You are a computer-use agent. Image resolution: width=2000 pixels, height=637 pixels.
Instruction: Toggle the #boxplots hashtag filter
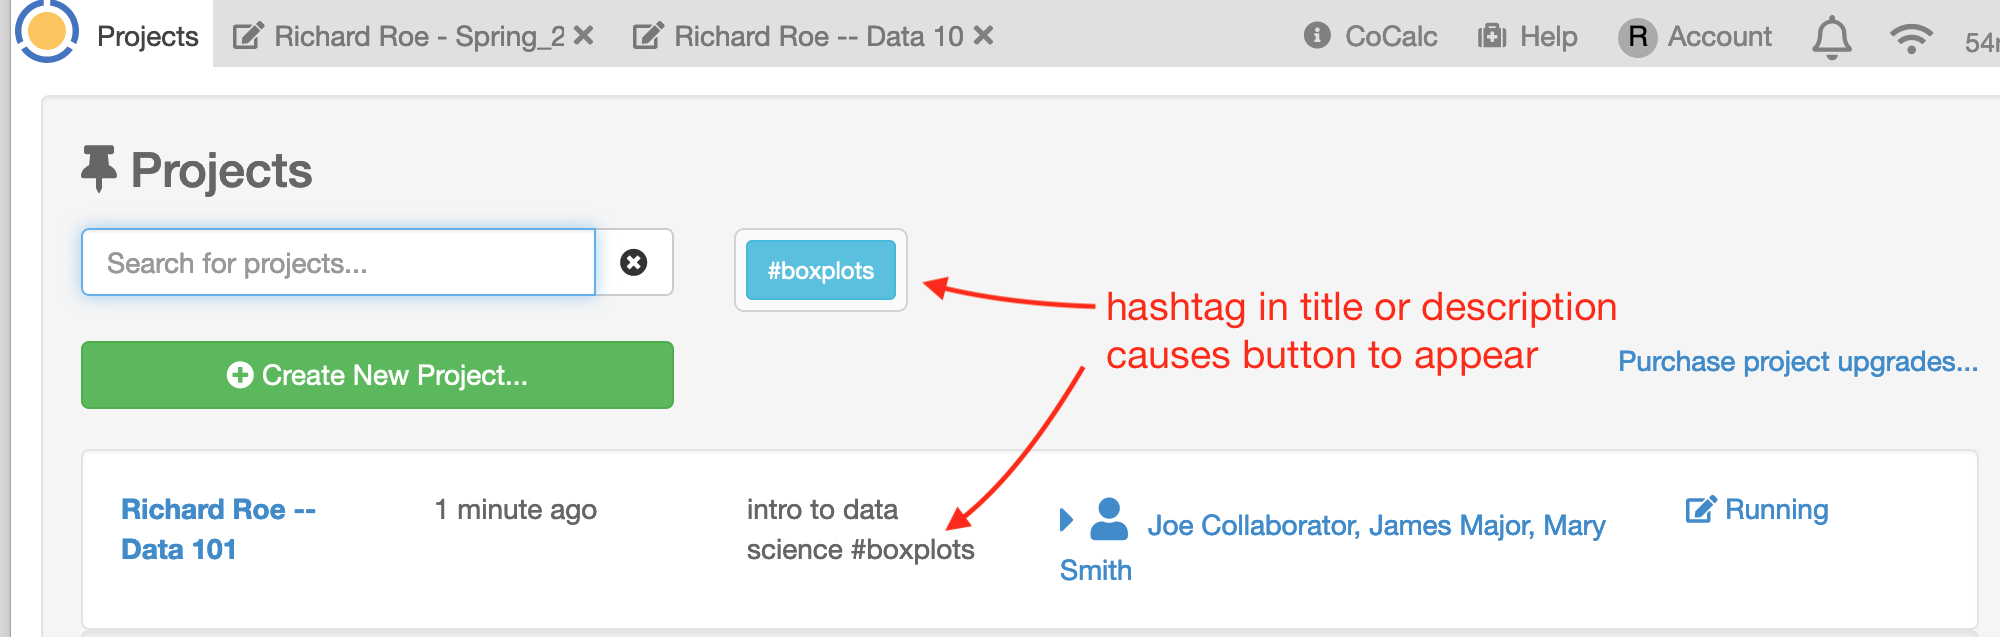pyautogui.click(x=820, y=271)
